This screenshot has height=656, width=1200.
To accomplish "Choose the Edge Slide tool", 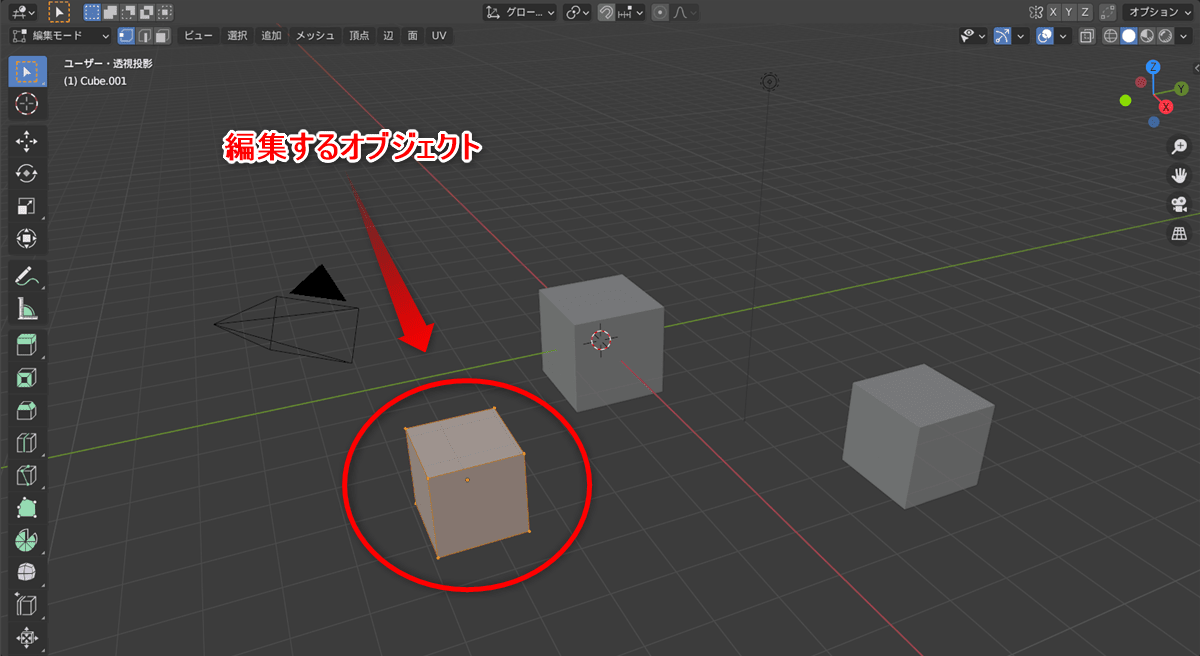I will (x=27, y=605).
